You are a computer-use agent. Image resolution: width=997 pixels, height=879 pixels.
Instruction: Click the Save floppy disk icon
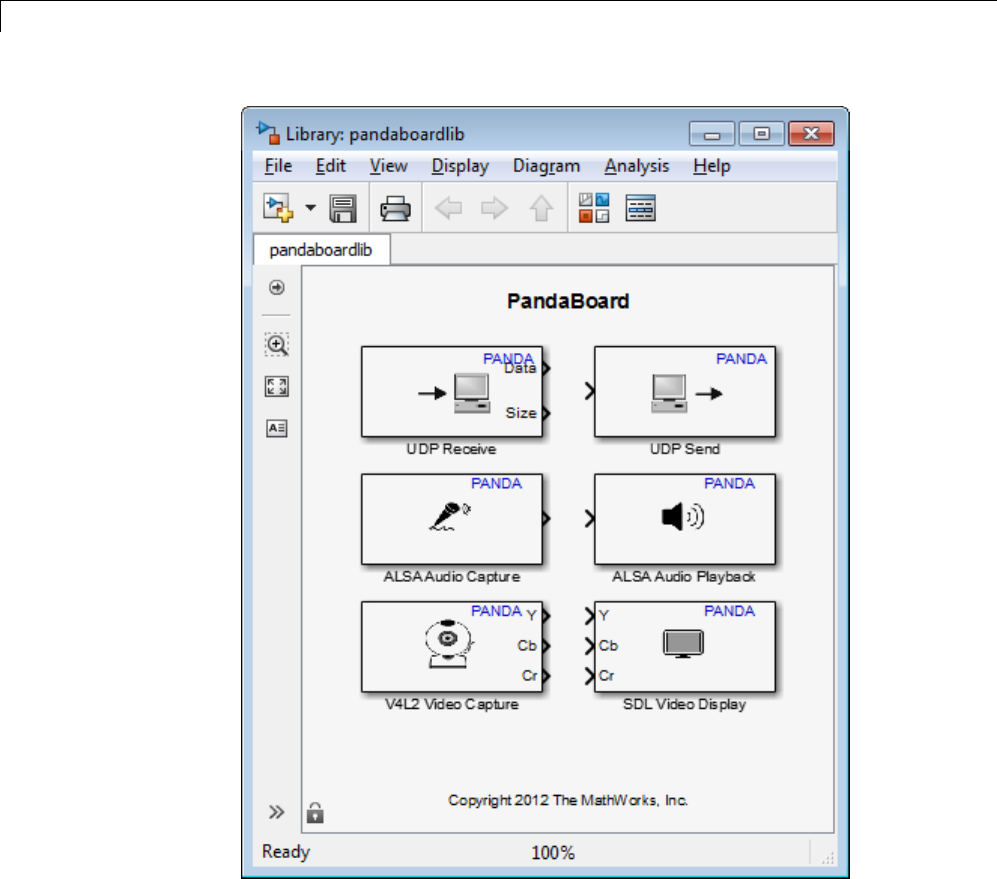(x=343, y=209)
